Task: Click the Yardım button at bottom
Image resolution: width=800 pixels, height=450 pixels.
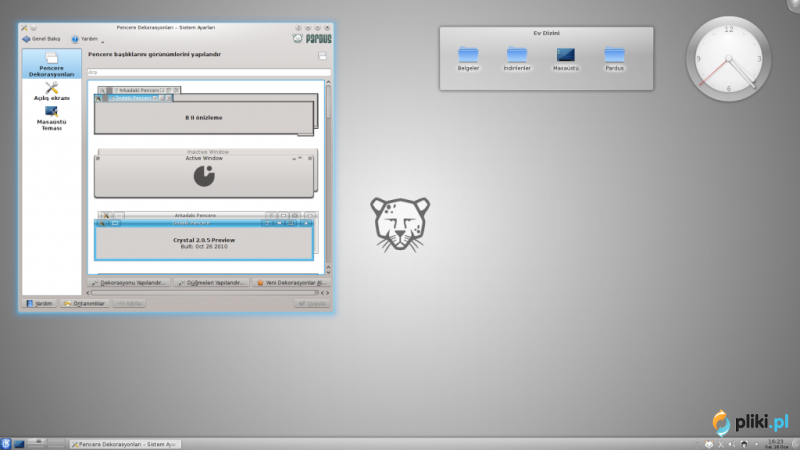Action: [x=39, y=304]
